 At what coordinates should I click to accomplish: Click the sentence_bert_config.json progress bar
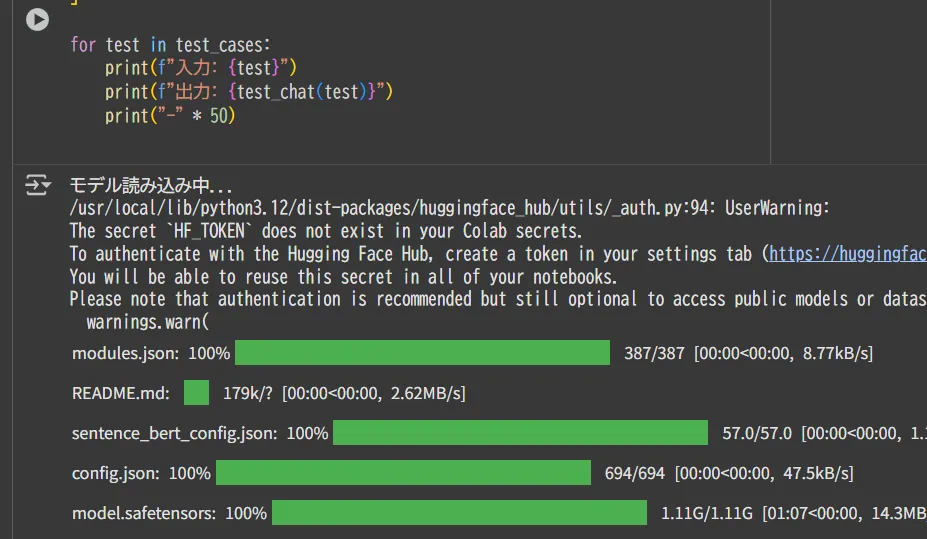(519, 433)
